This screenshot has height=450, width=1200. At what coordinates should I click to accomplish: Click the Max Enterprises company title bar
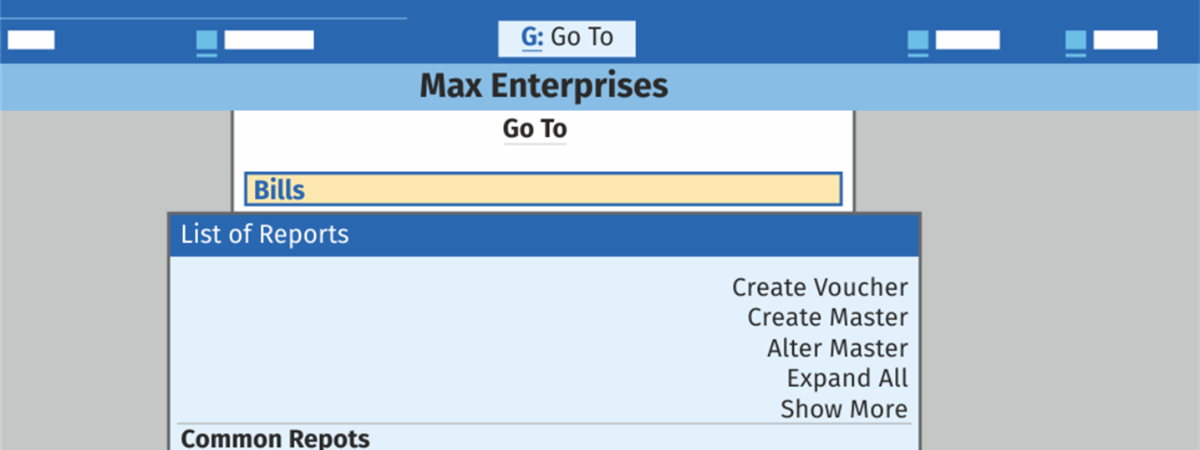[x=543, y=86]
